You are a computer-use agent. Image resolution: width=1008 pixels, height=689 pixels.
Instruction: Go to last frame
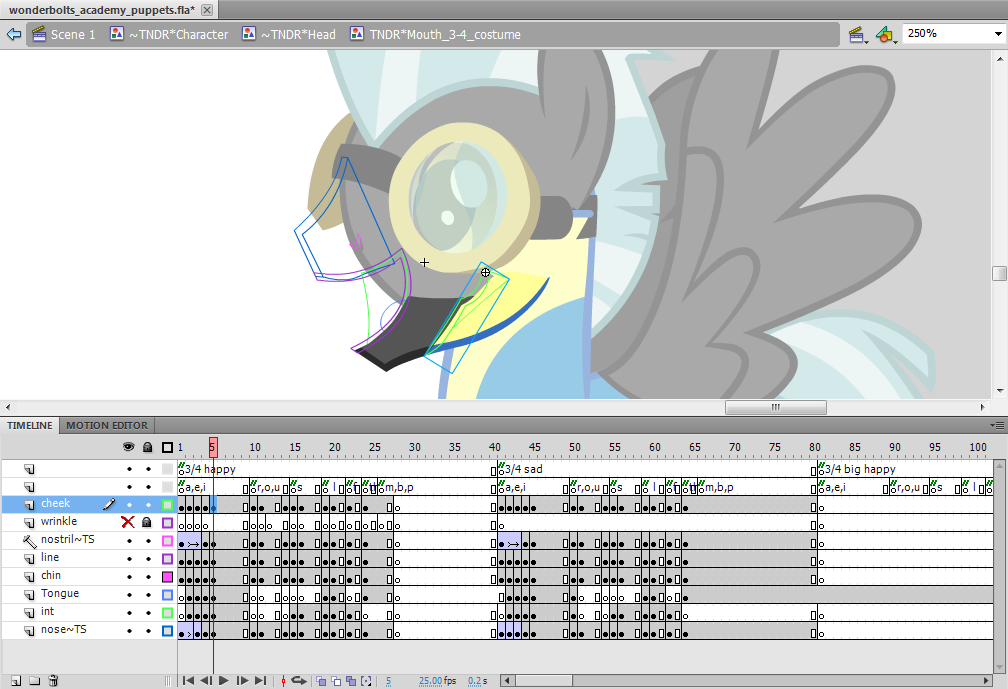(260, 681)
